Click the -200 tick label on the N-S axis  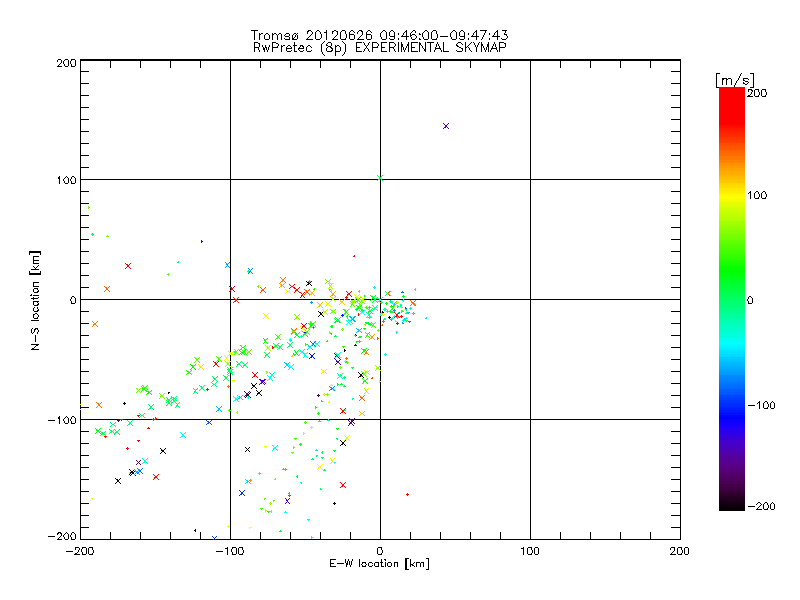click(62, 536)
